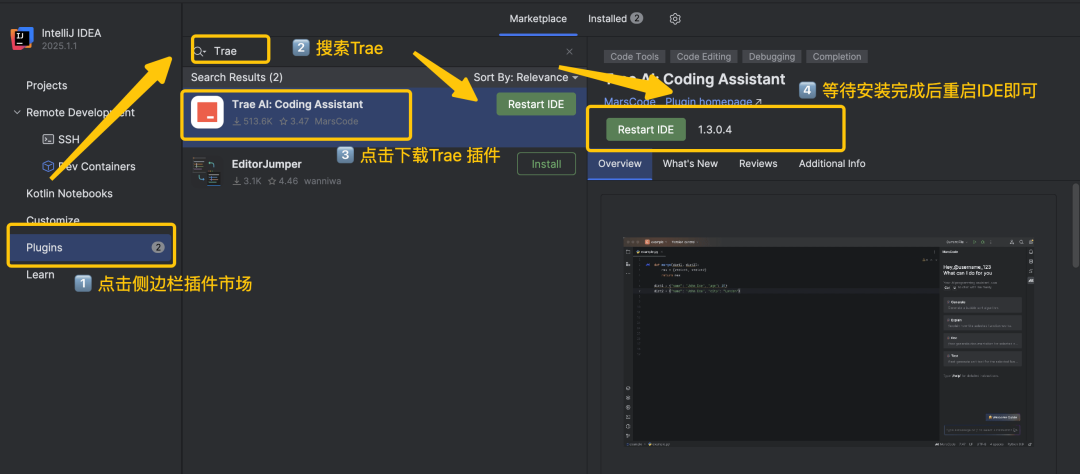Select the Trae AI: Coding Assistant result
Viewport: 1080px width, 474px height.
coord(385,118)
